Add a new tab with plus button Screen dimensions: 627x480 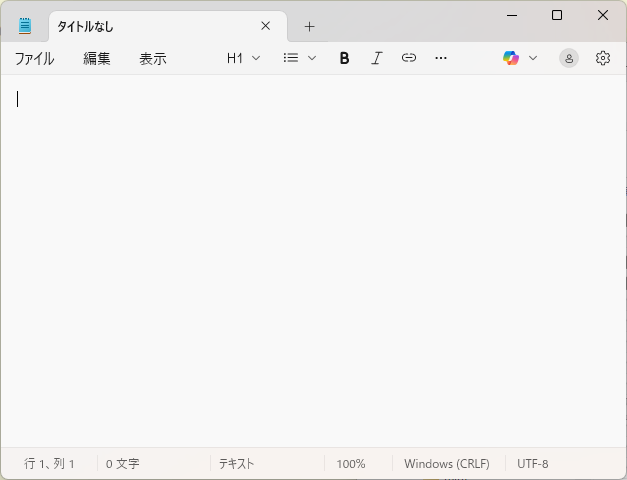(309, 26)
